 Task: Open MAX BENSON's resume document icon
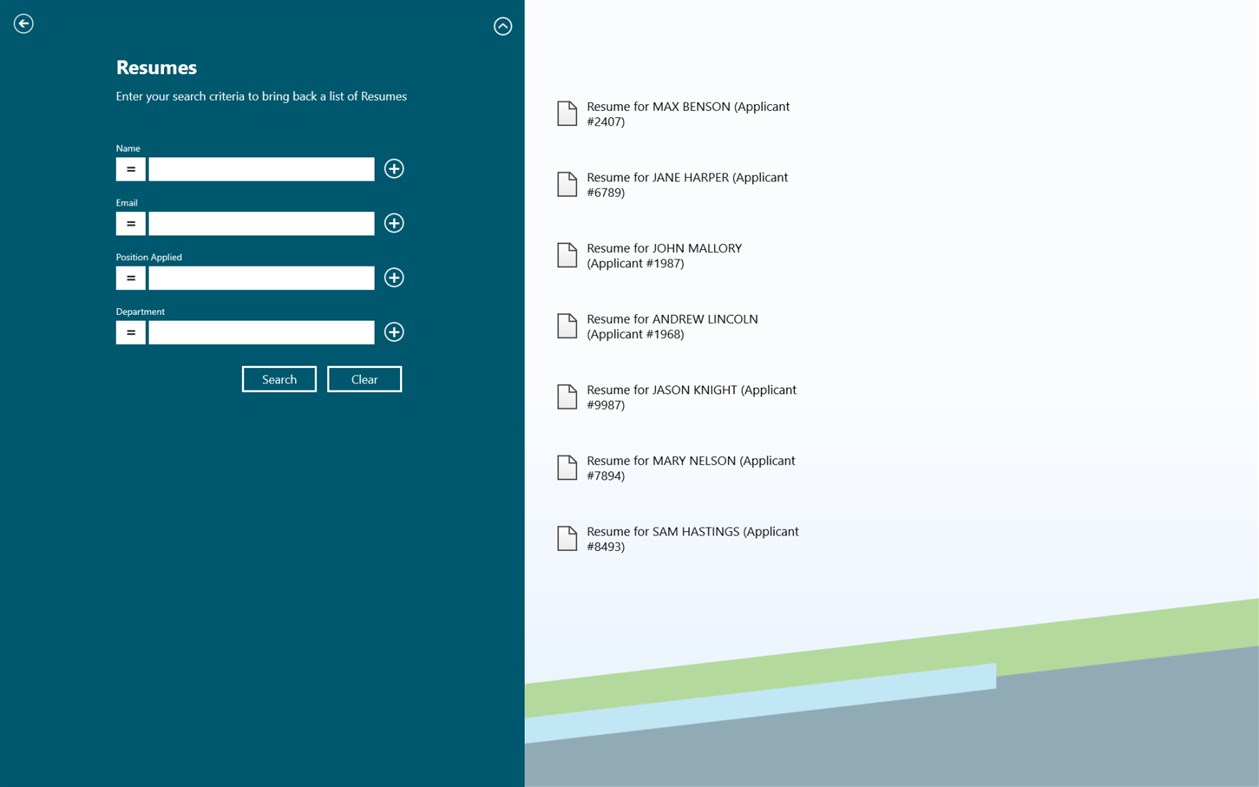click(x=568, y=113)
